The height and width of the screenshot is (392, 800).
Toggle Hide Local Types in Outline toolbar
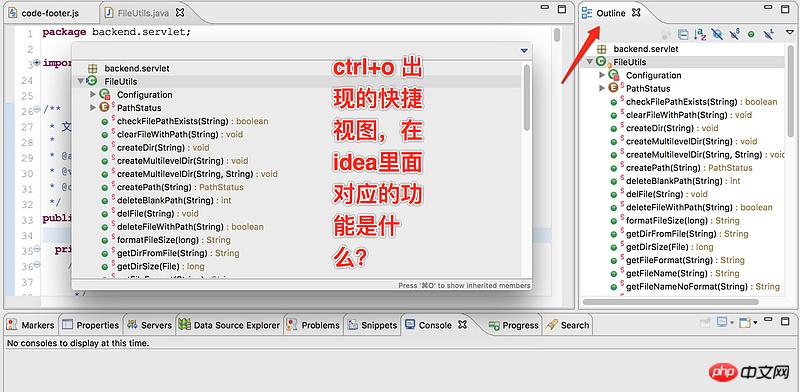pos(769,34)
